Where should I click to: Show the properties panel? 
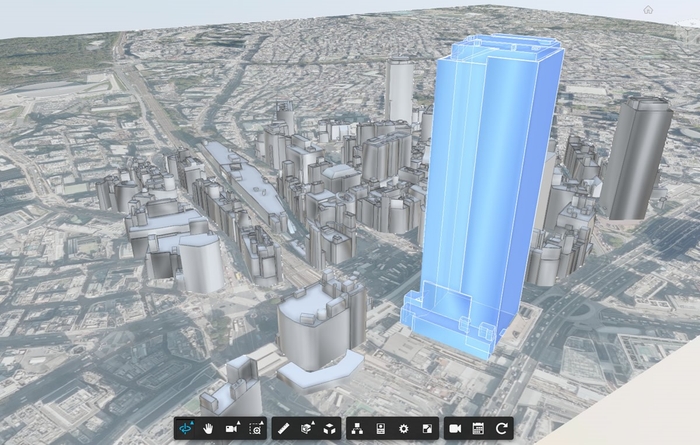[381, 428]
